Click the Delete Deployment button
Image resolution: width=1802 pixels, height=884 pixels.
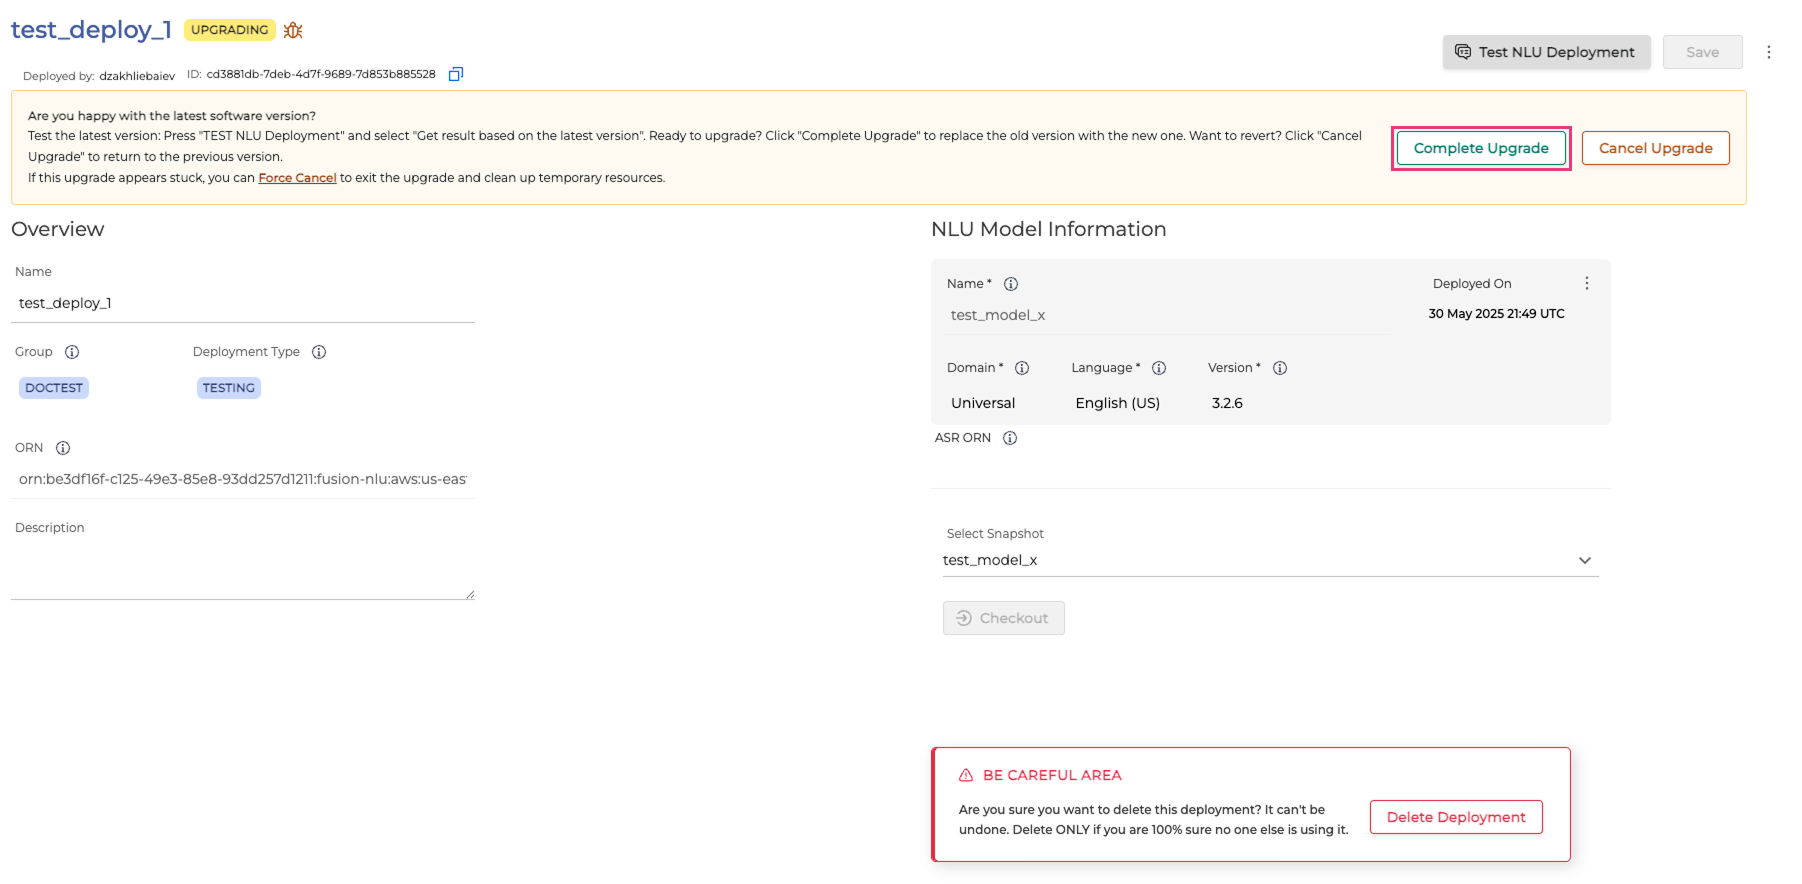click(x=1456, y=817)
